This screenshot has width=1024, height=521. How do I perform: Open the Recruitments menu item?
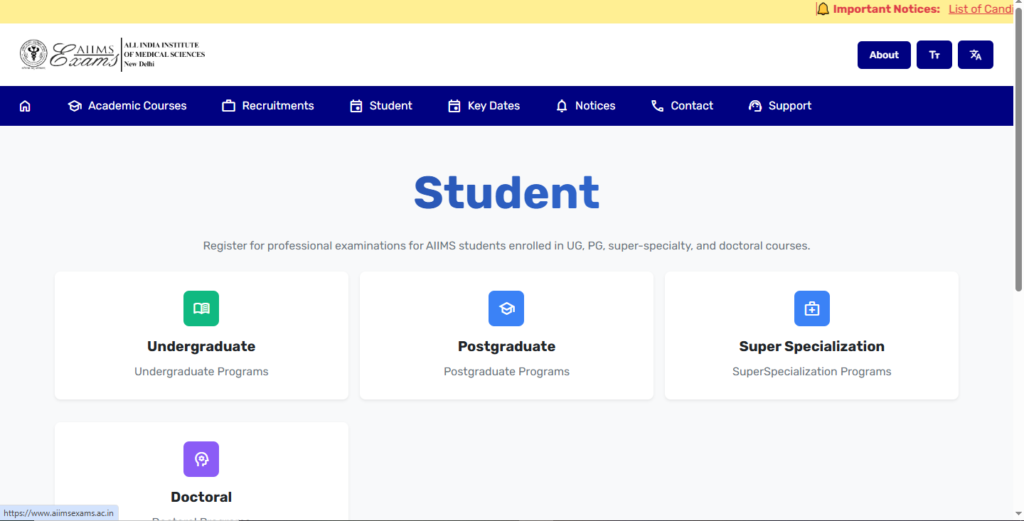[268, 106]
